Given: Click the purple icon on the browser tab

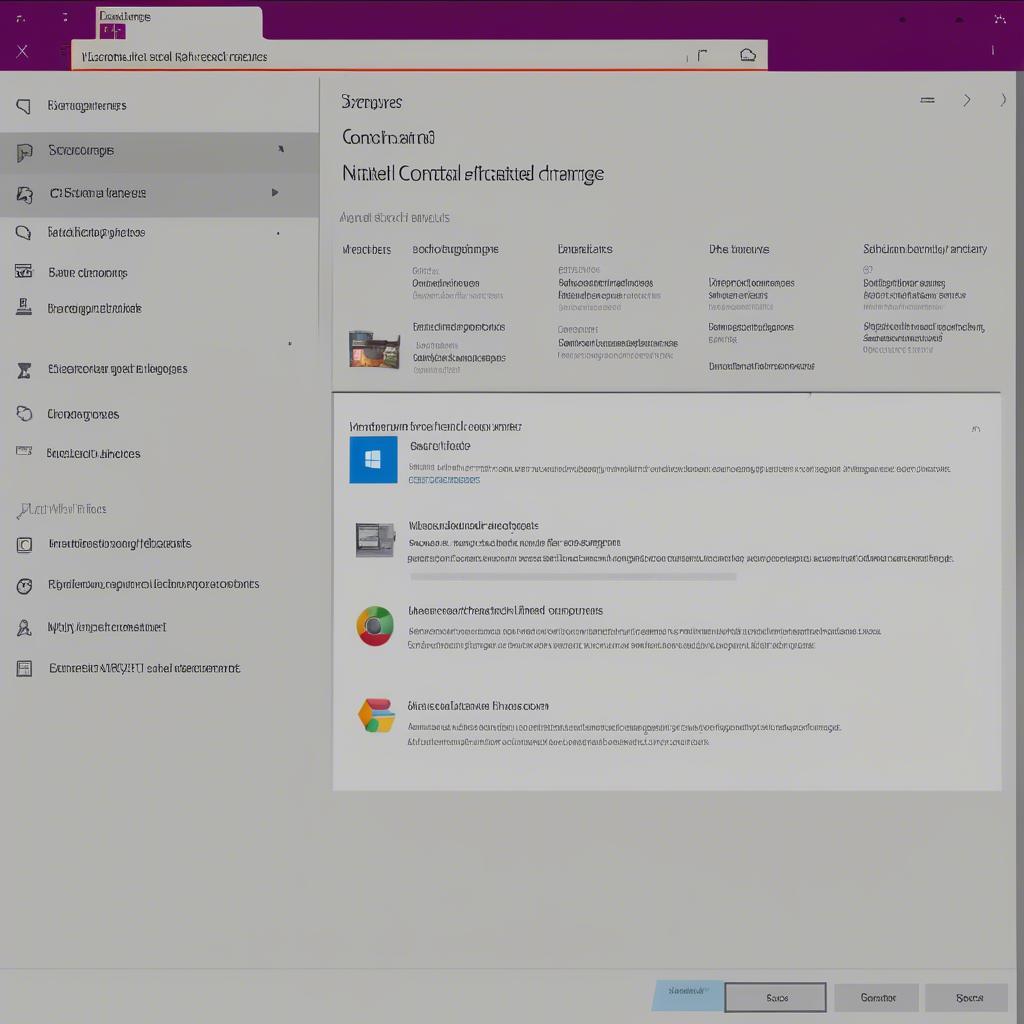Looking at the screenshot, I should pos(112,31).
